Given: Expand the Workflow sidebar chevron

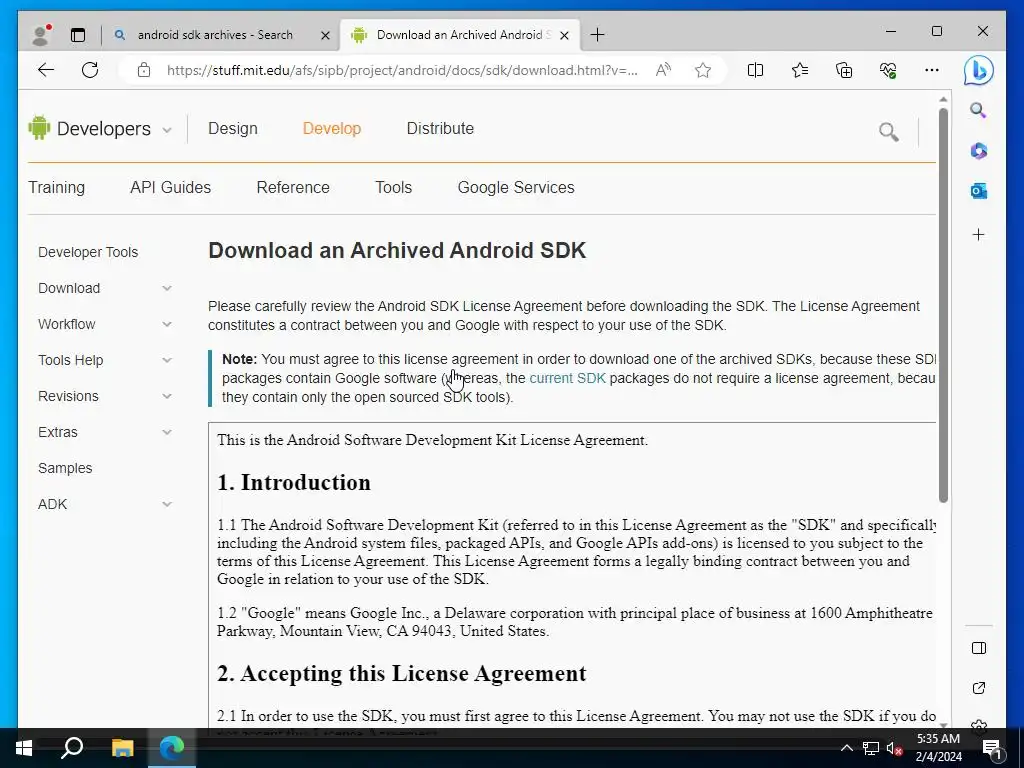Looking at the screenshot, I should point(167,324).
